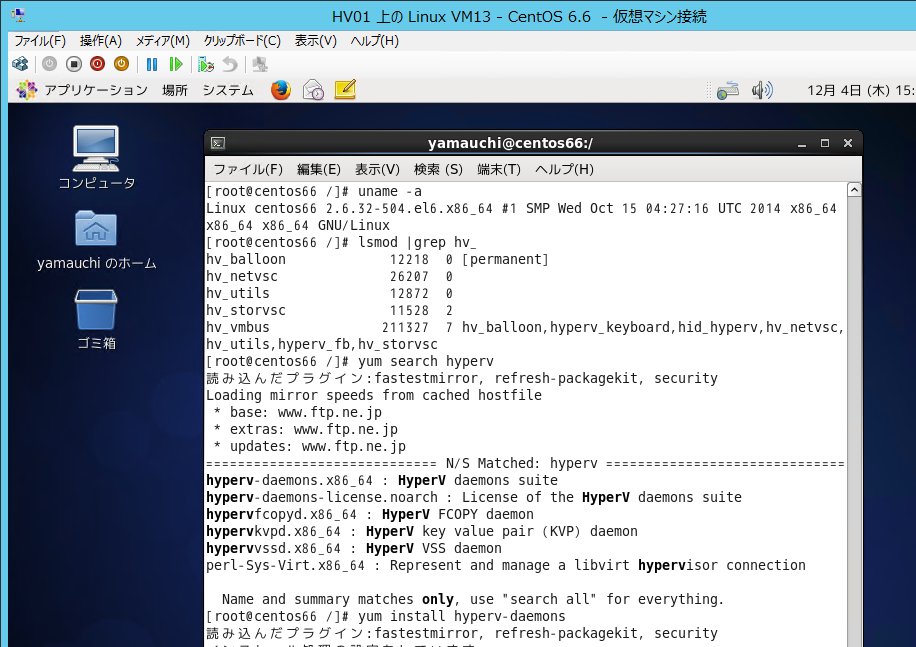Maximize the terminal window
Screen dimensions: 916x647
tap(825, 143)
